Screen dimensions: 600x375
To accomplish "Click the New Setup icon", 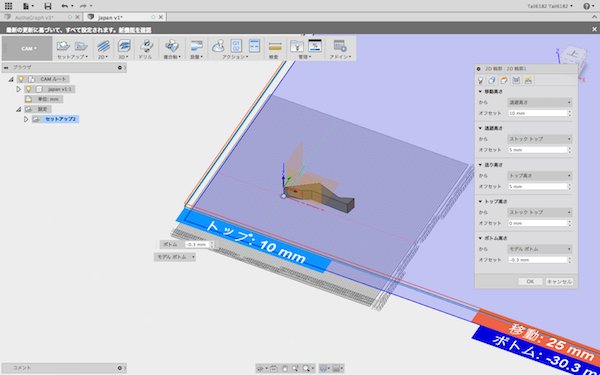I will tap(63, 46).
